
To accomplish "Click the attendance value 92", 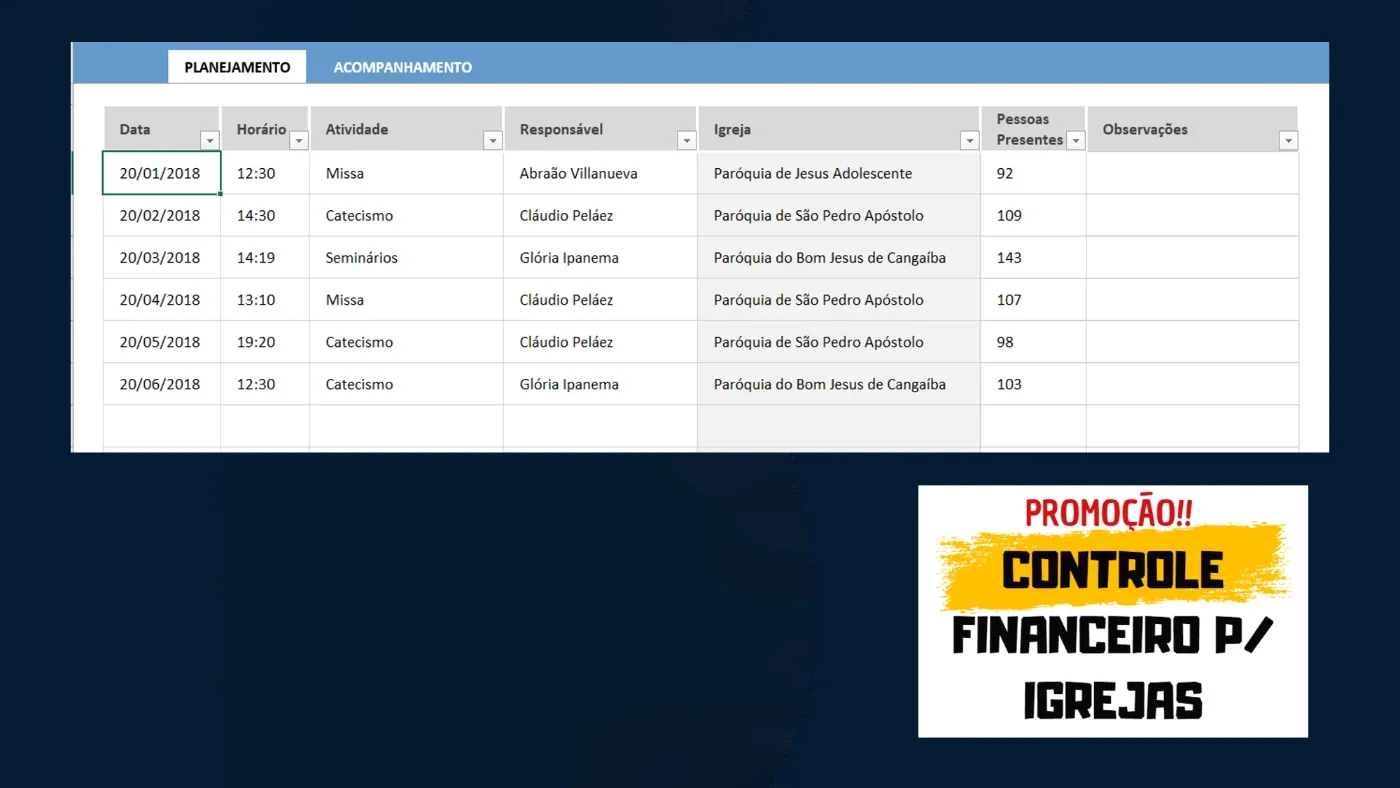I will [x=1033, y=173].
